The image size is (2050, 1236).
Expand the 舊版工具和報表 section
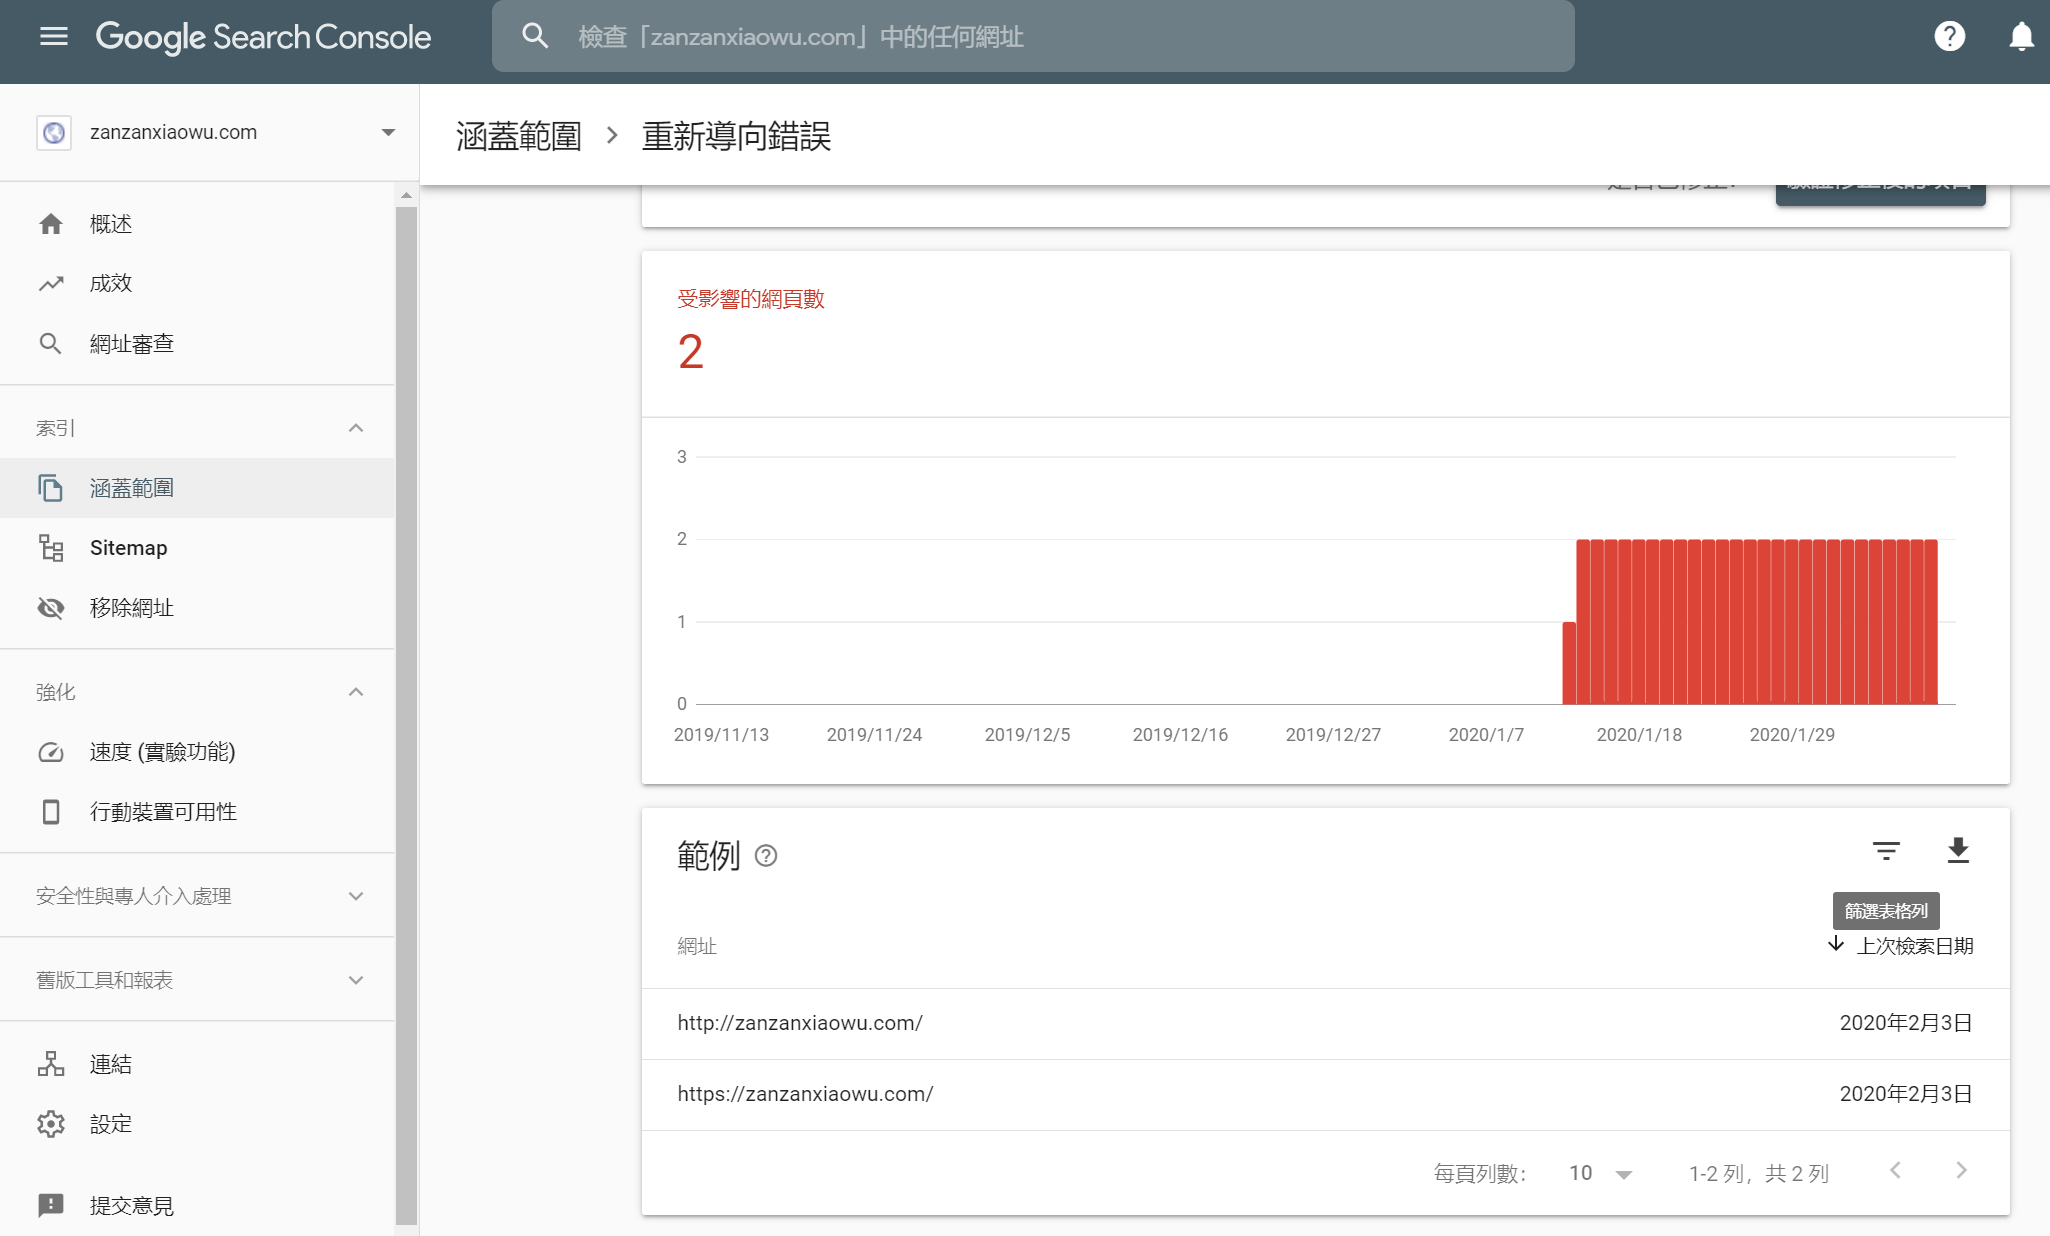coord(356,980)
